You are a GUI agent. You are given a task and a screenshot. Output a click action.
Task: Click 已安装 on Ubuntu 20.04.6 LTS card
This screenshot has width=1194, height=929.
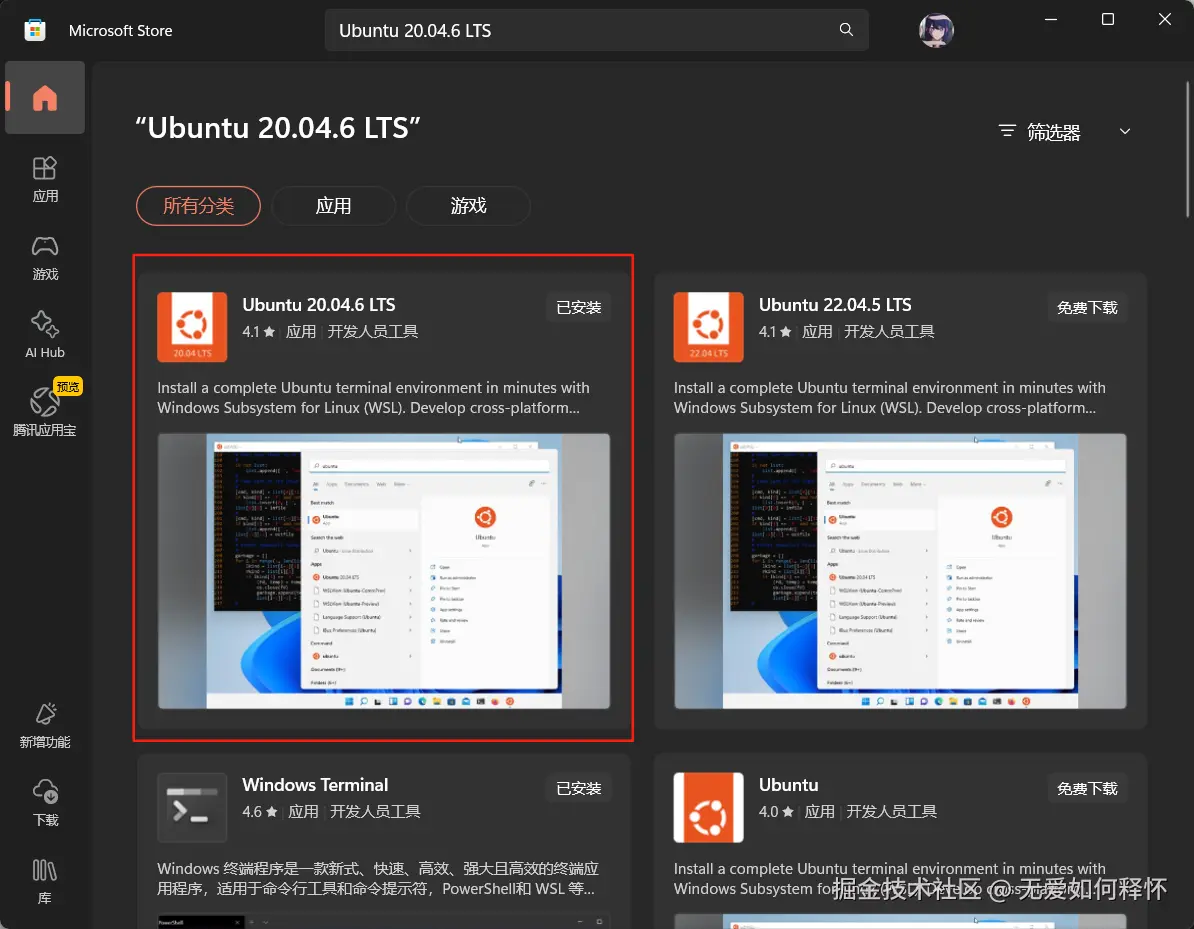point(579,308)
